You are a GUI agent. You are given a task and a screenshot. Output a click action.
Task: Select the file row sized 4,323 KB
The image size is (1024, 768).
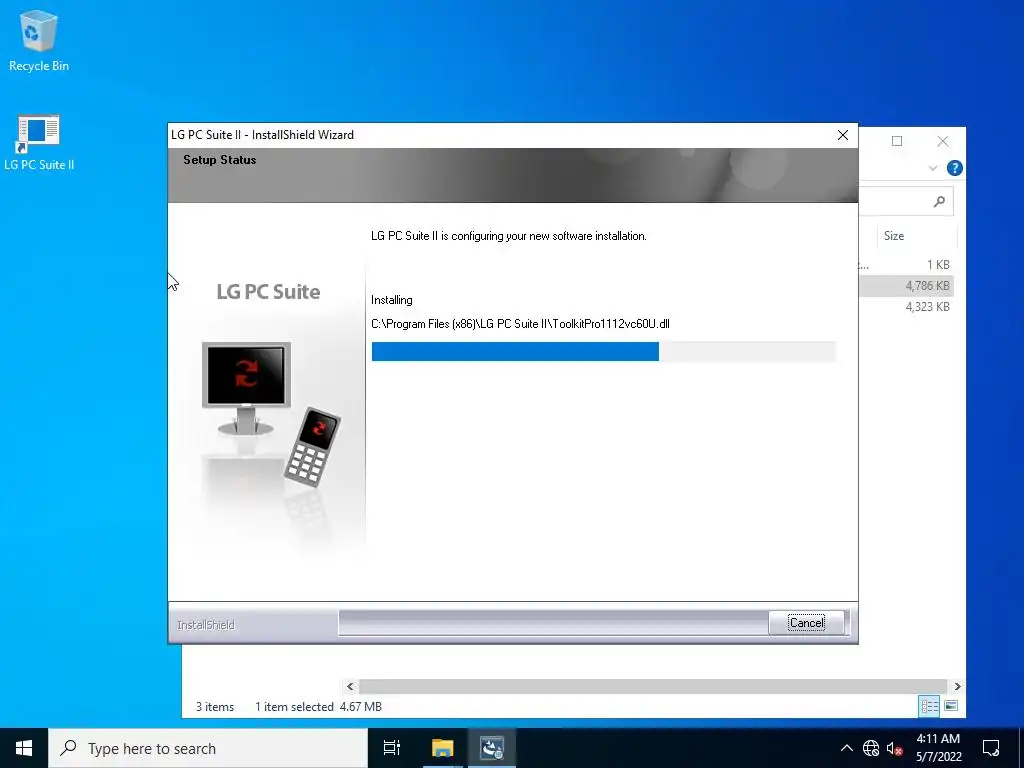[x=906, y=306]
